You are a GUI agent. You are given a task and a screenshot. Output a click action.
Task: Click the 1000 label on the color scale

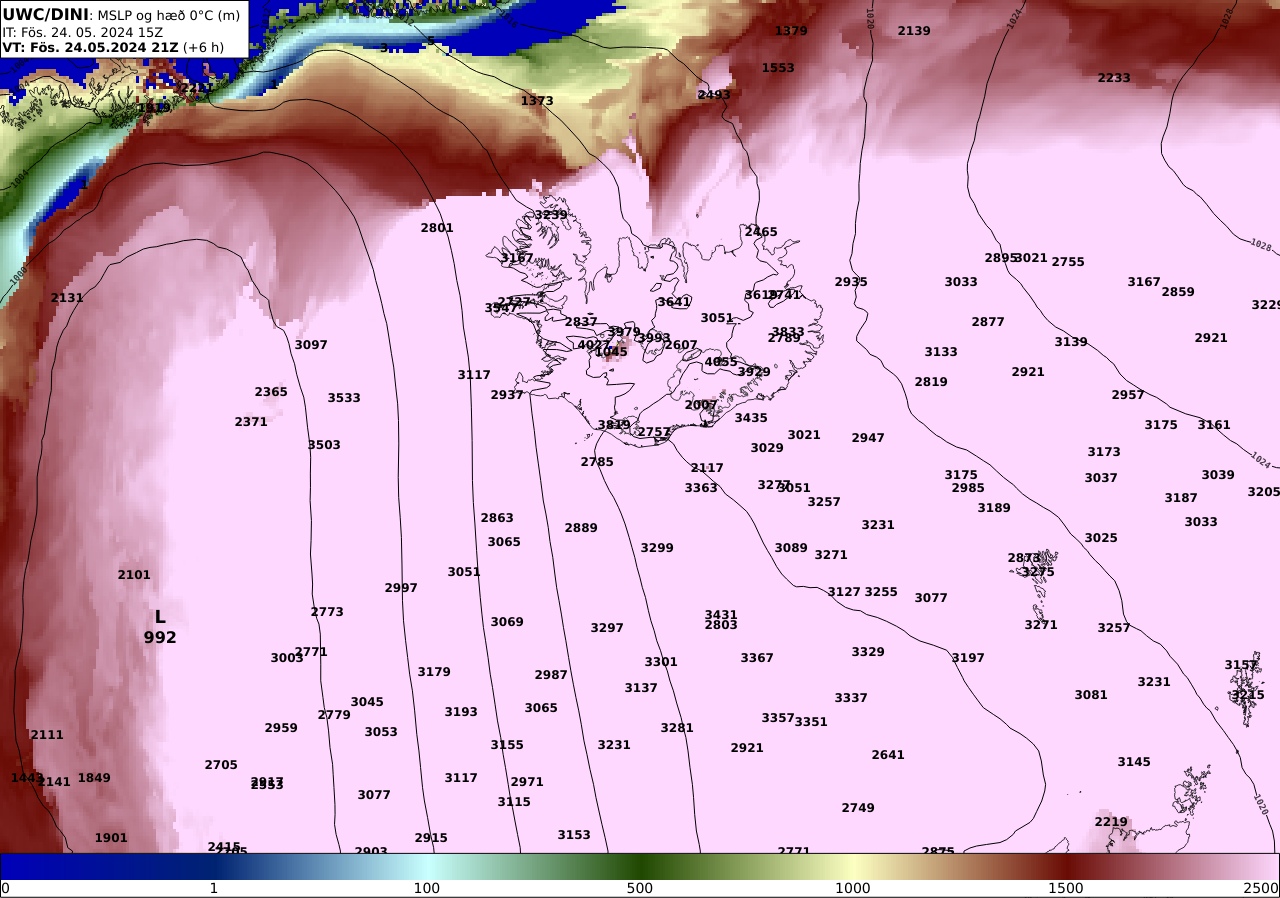(x=853, y=888)
